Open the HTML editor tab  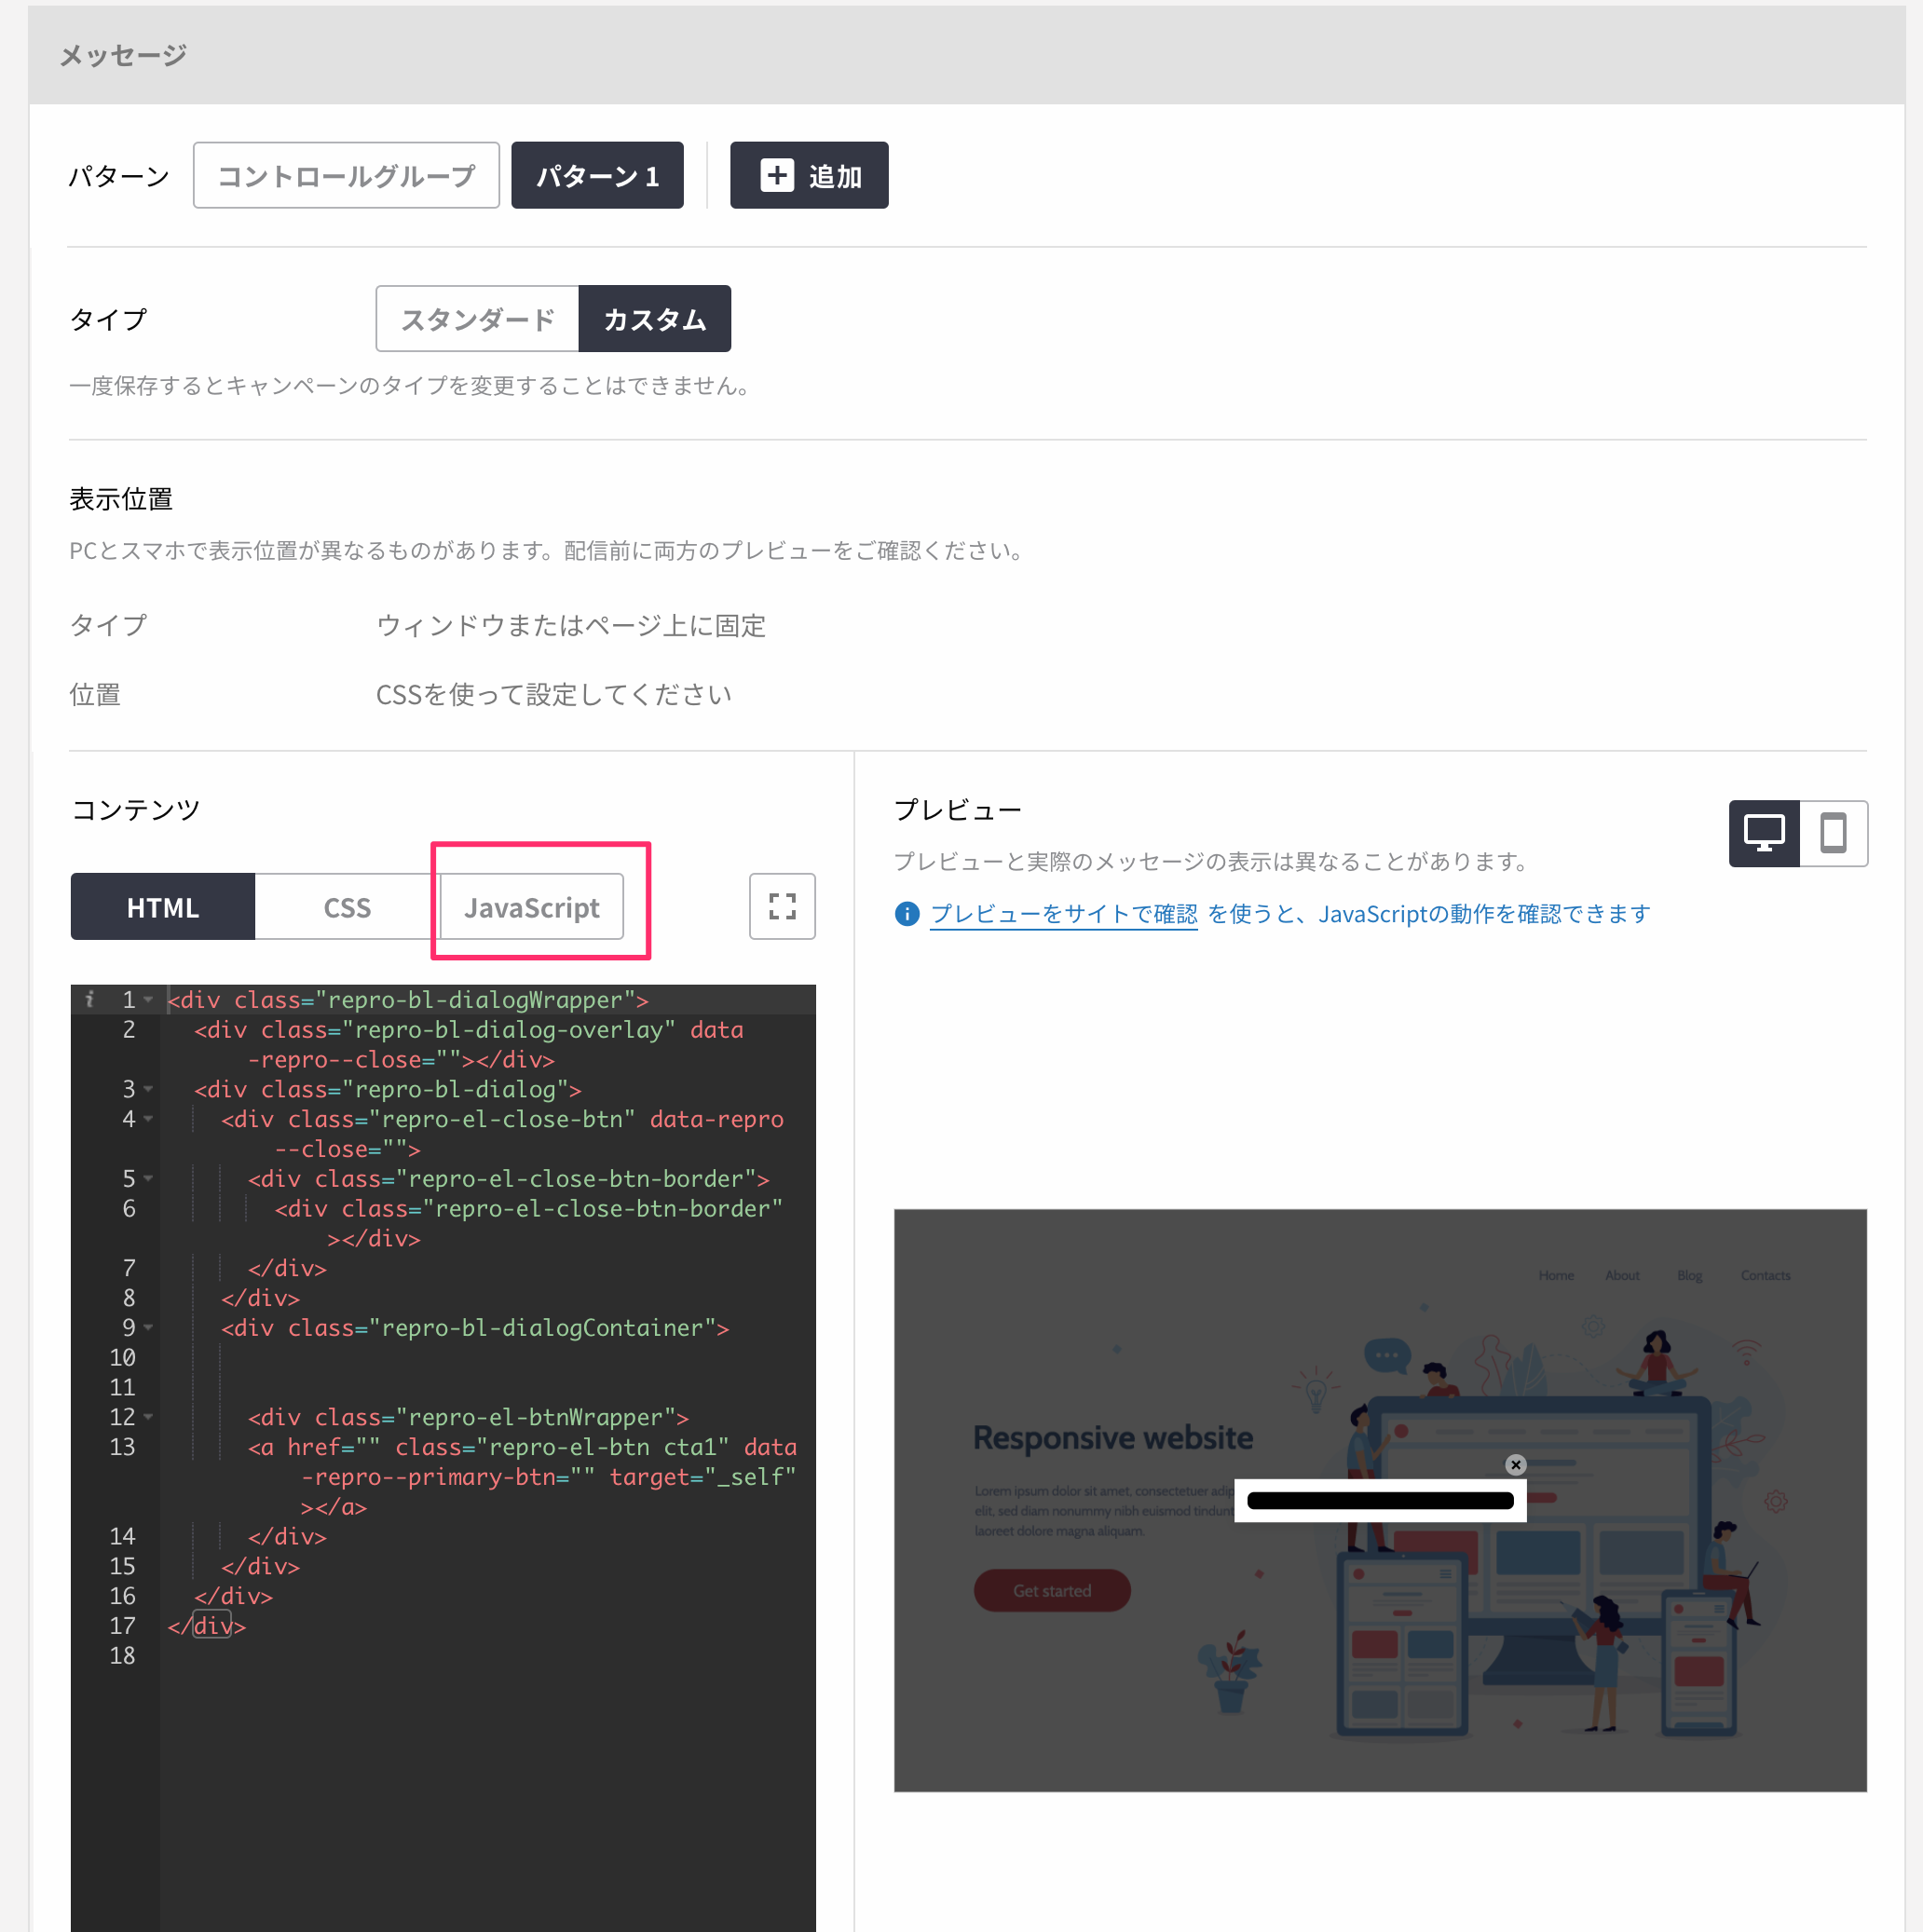pyautogui.click(x=163, y=907)
